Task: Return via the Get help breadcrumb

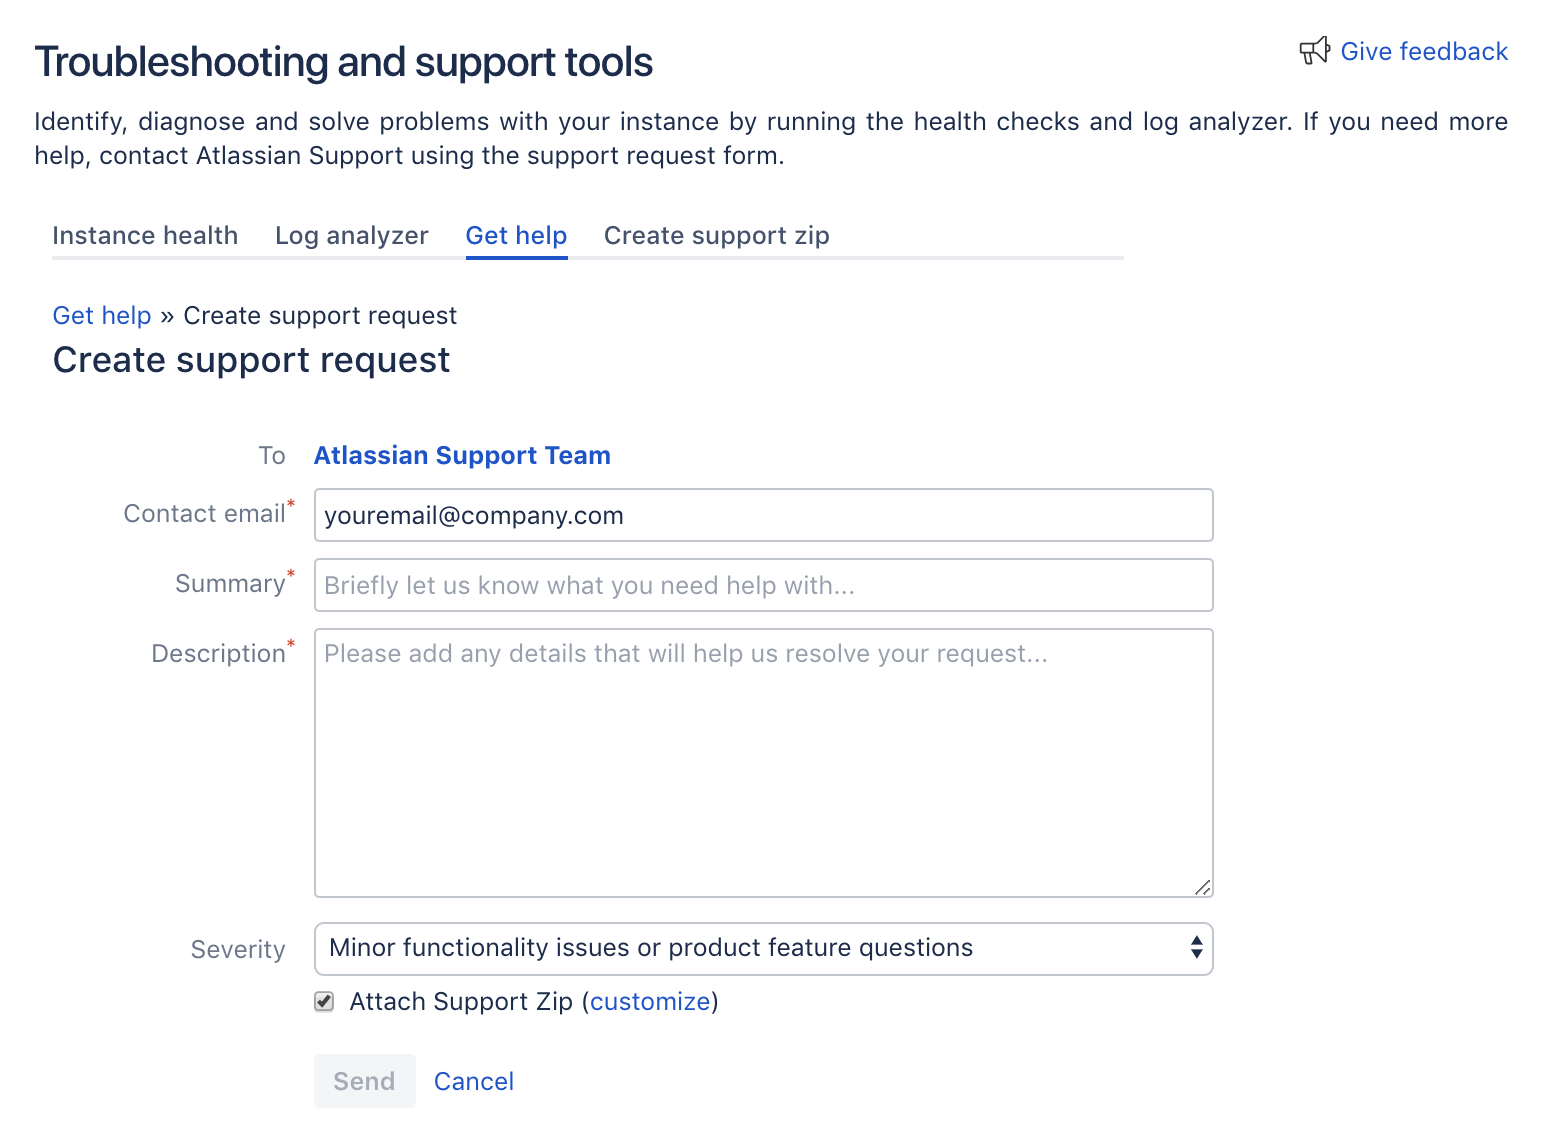Action: click(x=101, y=315)
